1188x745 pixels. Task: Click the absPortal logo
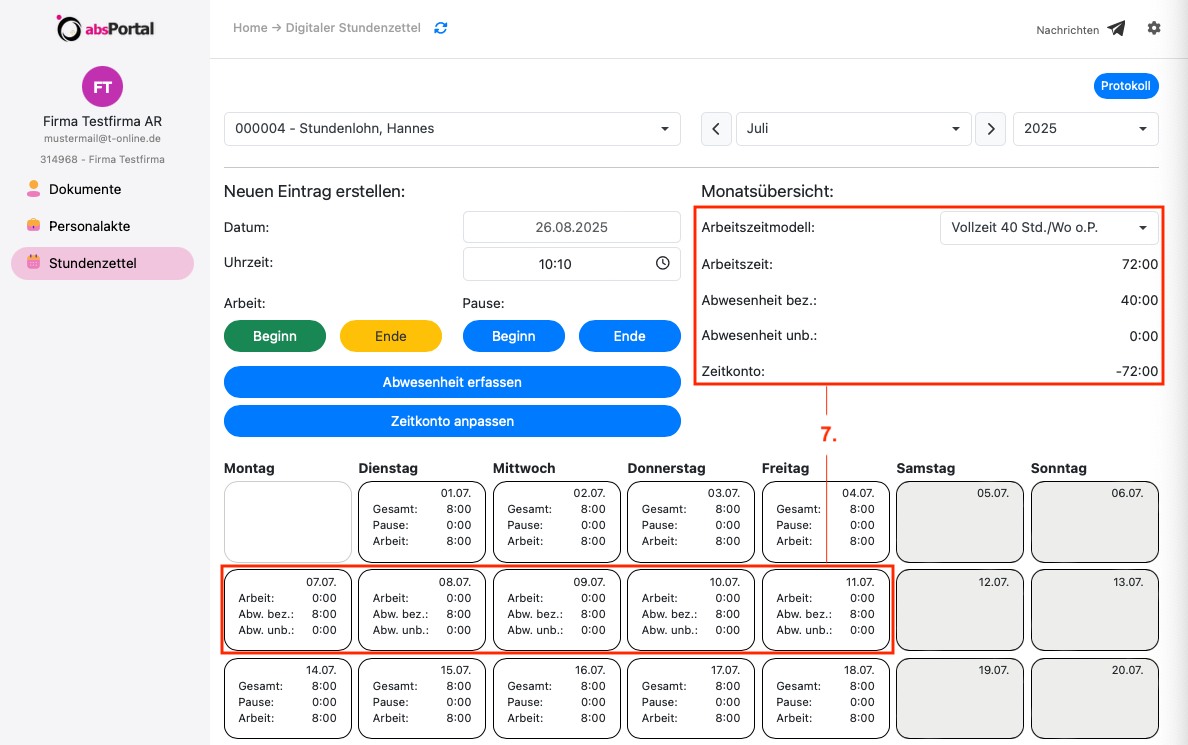(x=105, y=28)
